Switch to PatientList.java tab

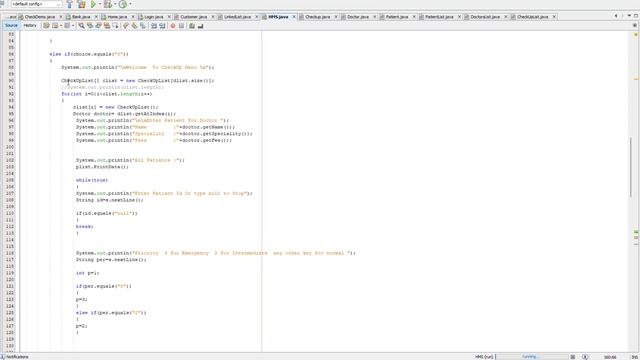(439, 17)
